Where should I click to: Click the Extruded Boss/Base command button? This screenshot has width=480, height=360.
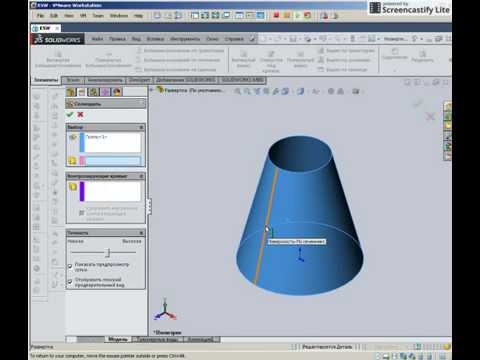pyautogui.click(x=58, y=59)
